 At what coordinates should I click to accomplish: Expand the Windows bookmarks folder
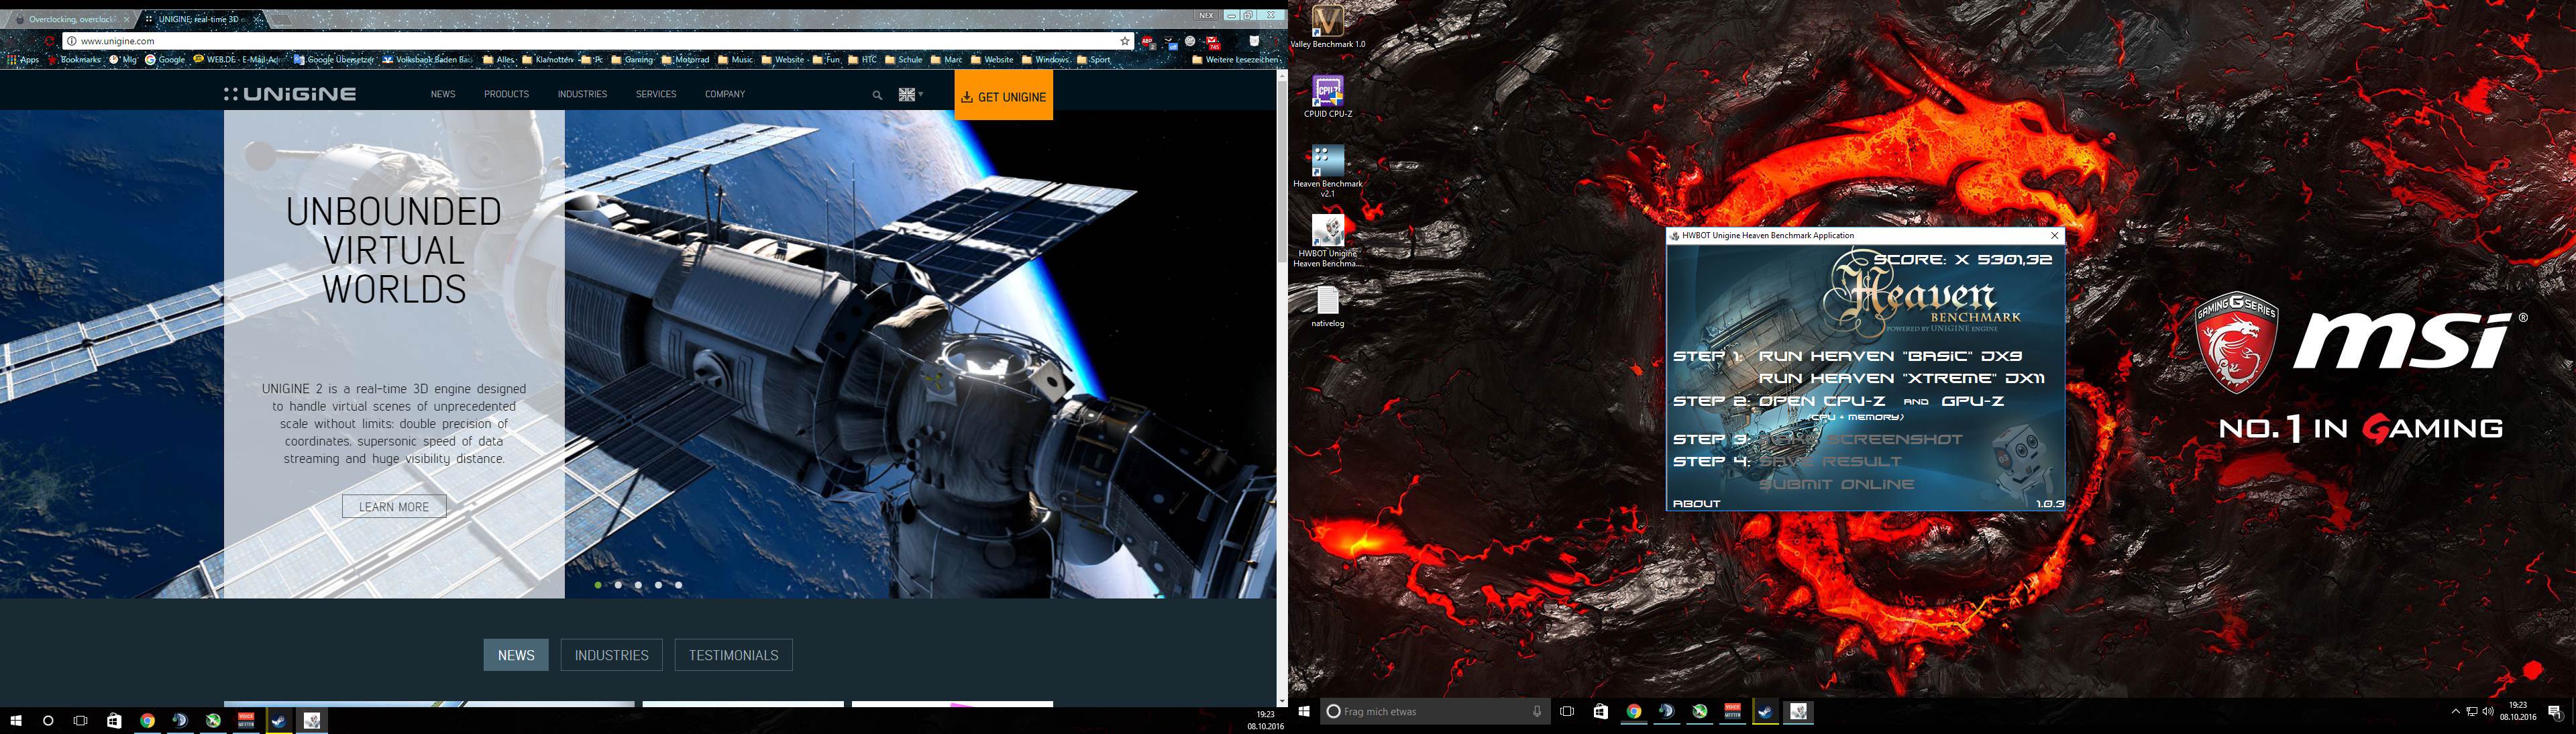pyautogui.click(x=1045, y=60)
